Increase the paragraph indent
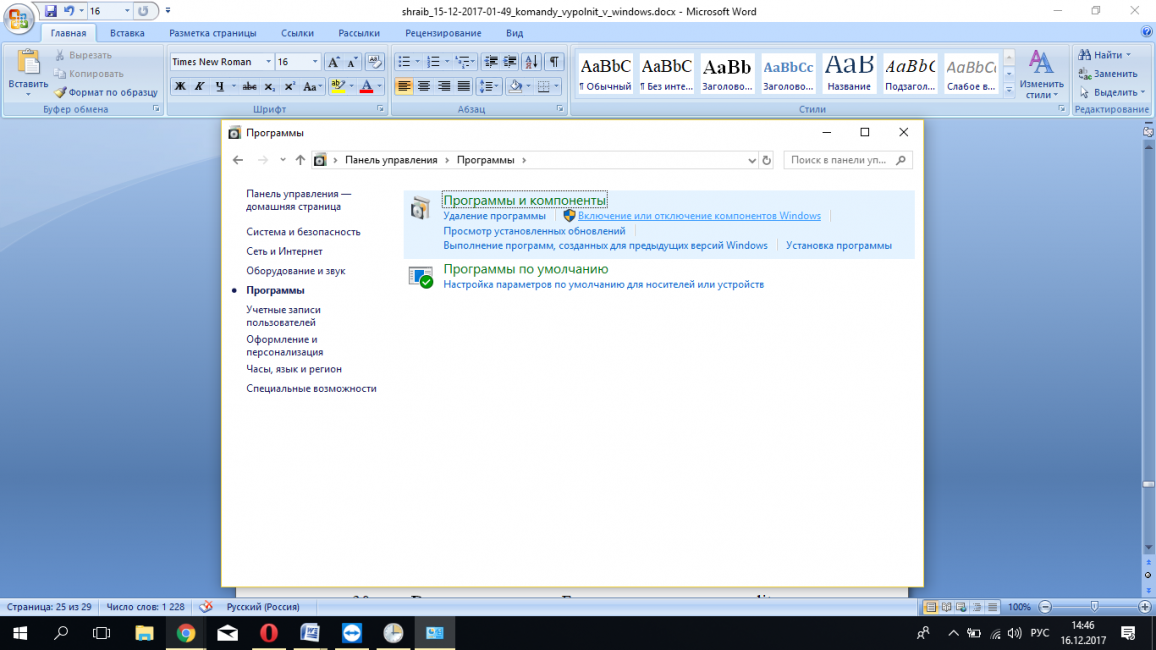This screenshot has height=650, width=1156. (509, 62)
